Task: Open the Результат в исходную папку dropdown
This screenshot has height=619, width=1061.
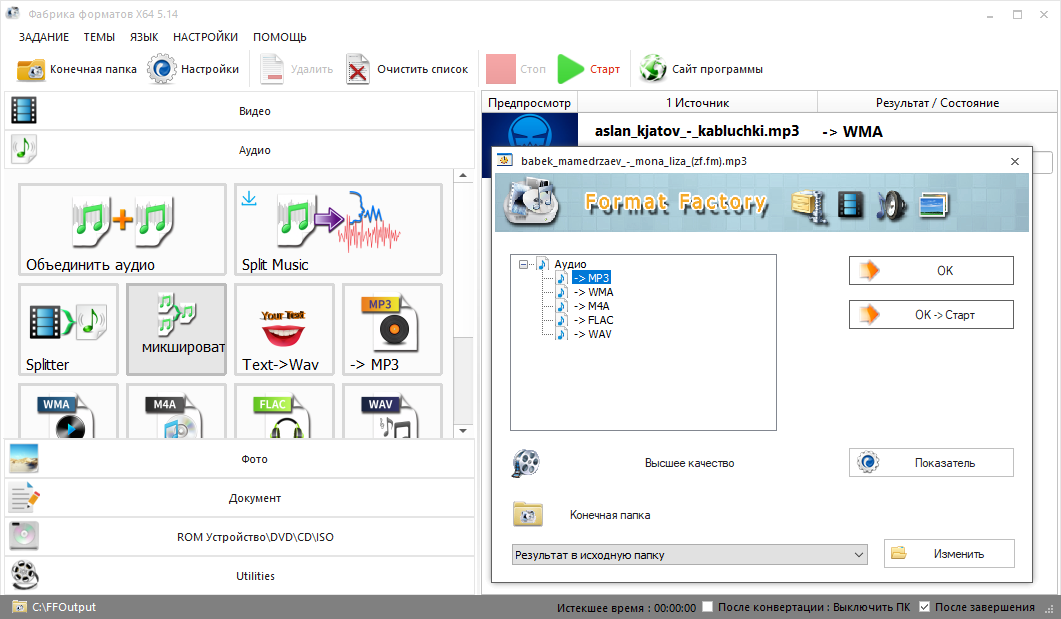Action: tap(690, 555)
